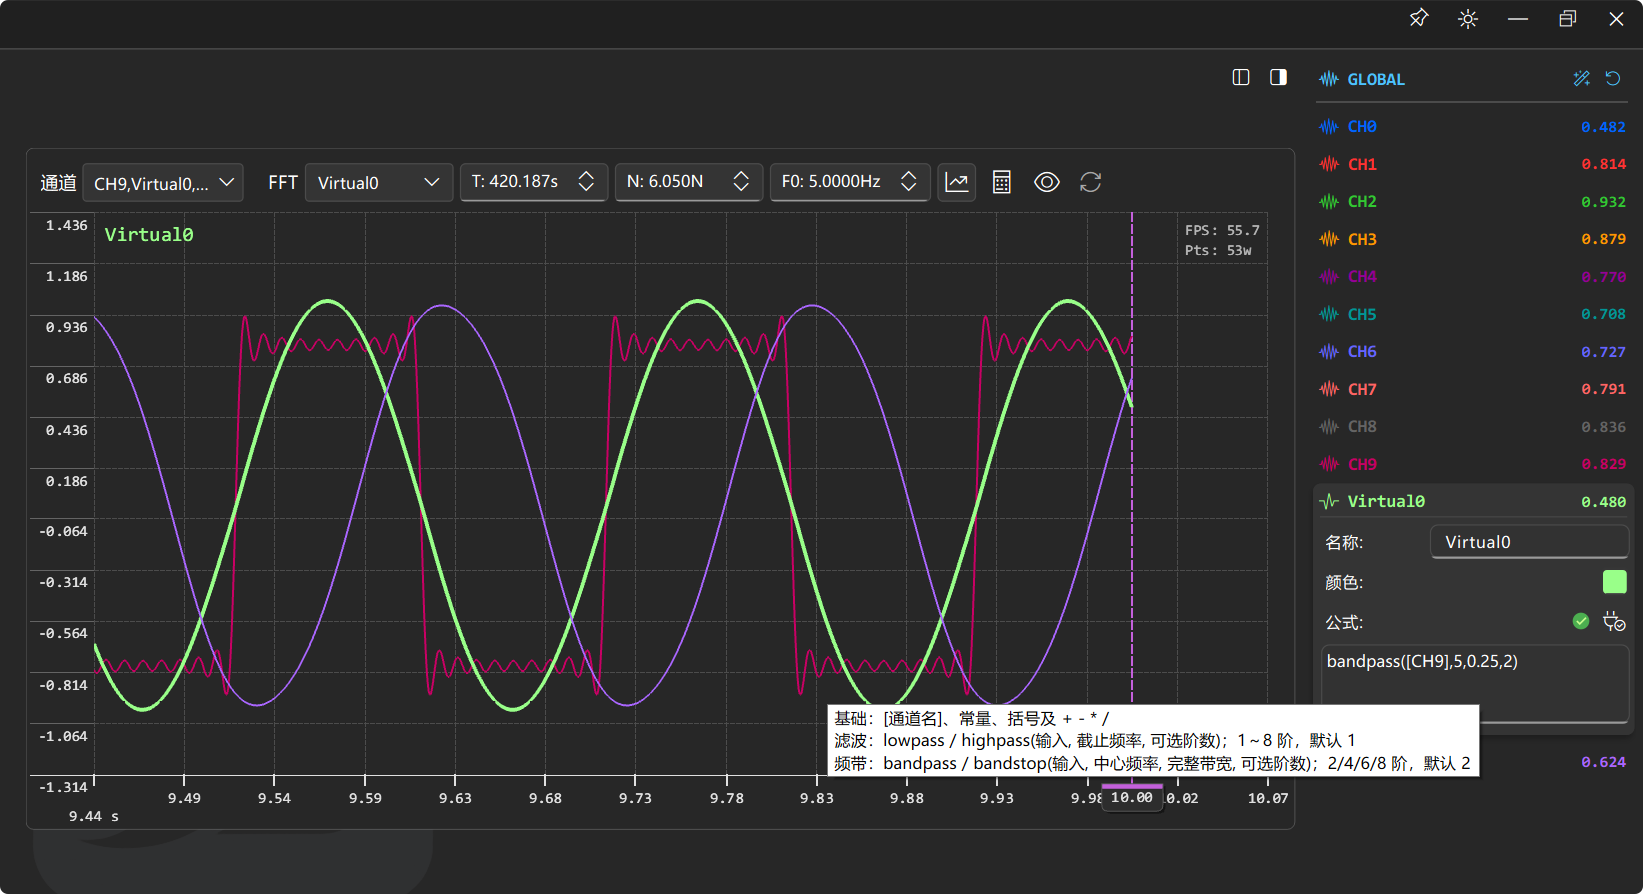
Task: Click the 名称 Virtual0 name field
Action: pos(1530,542)
